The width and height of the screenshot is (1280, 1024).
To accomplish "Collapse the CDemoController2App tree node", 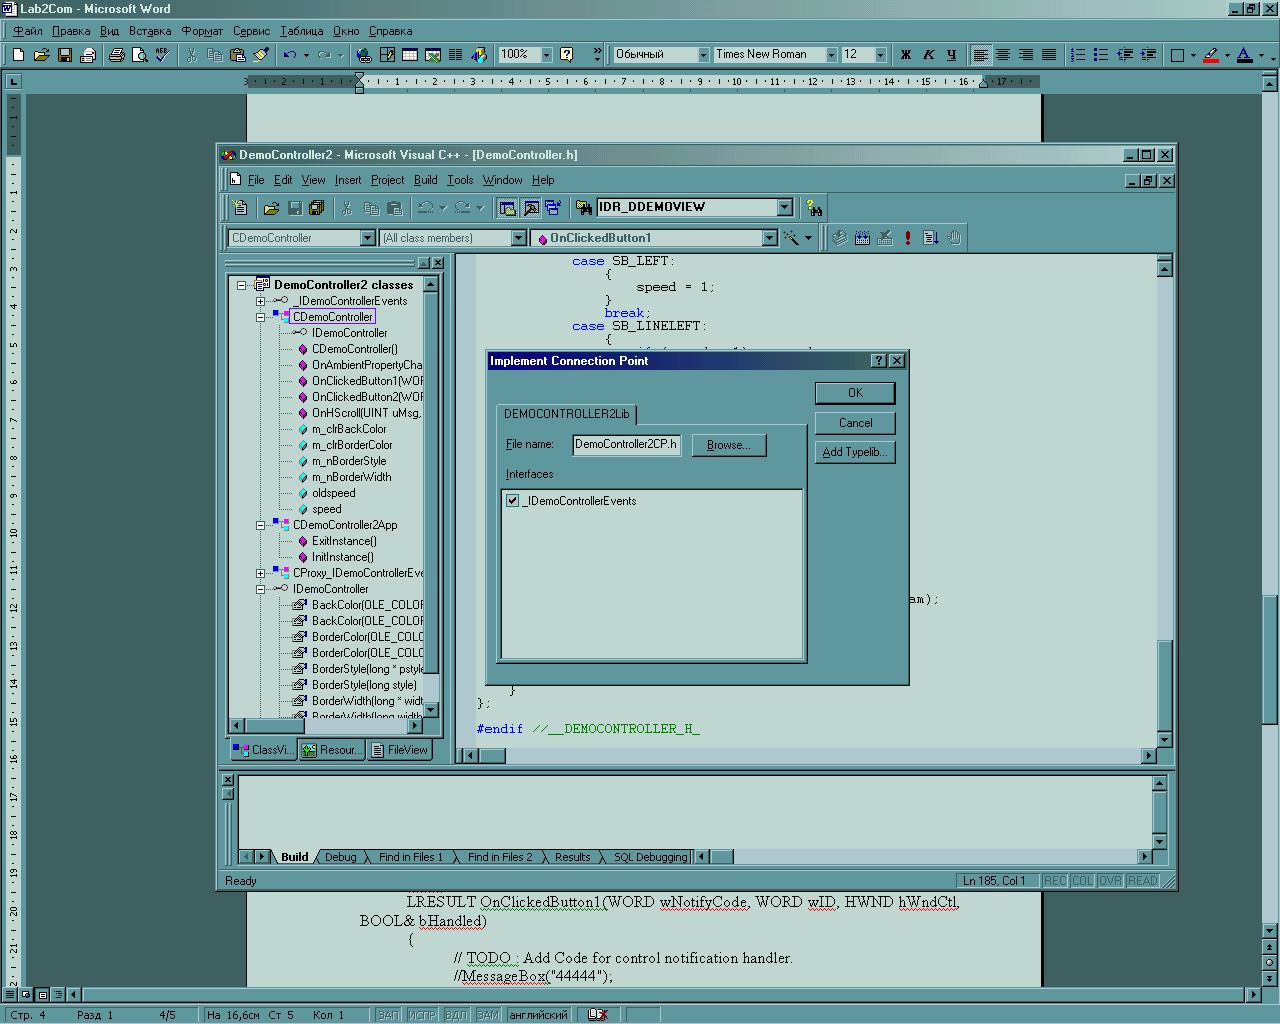I will [x=260, y=525].
